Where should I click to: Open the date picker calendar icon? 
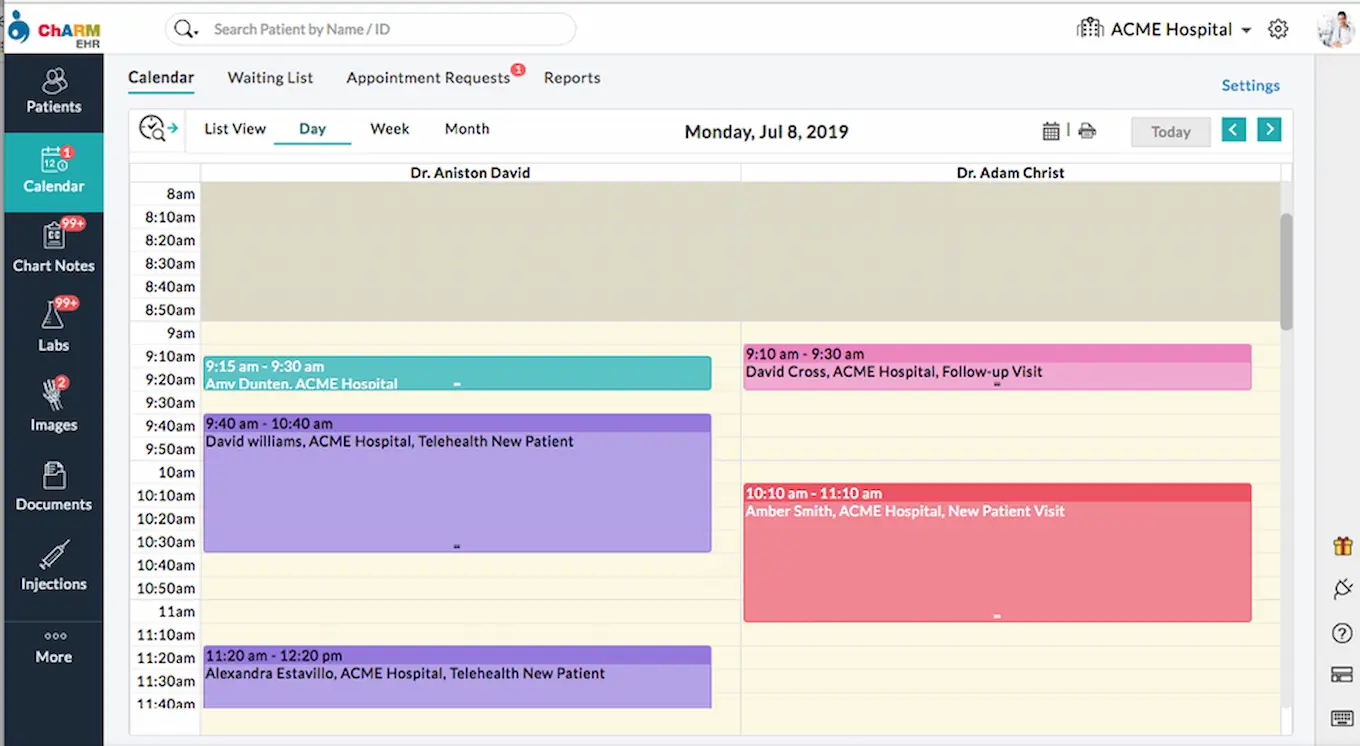(x=1051, y=131)
